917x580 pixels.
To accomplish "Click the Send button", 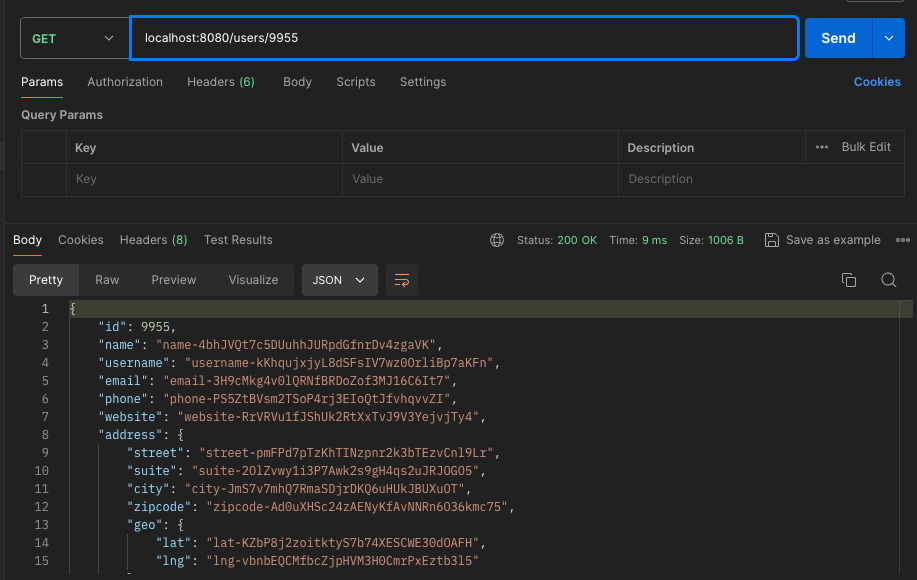I will click(838, 38).
